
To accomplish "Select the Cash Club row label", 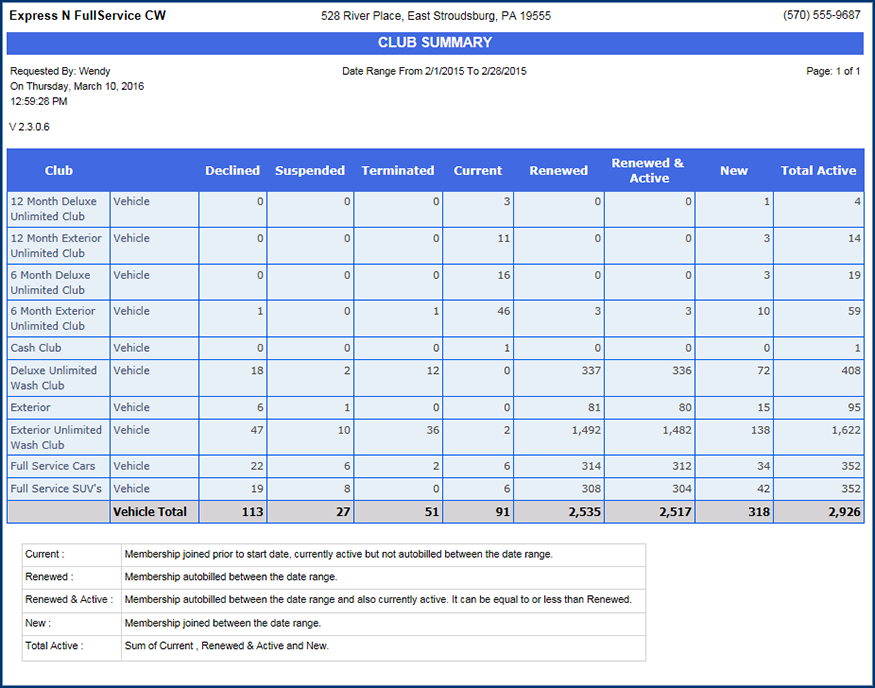I will tap(36, 348).
